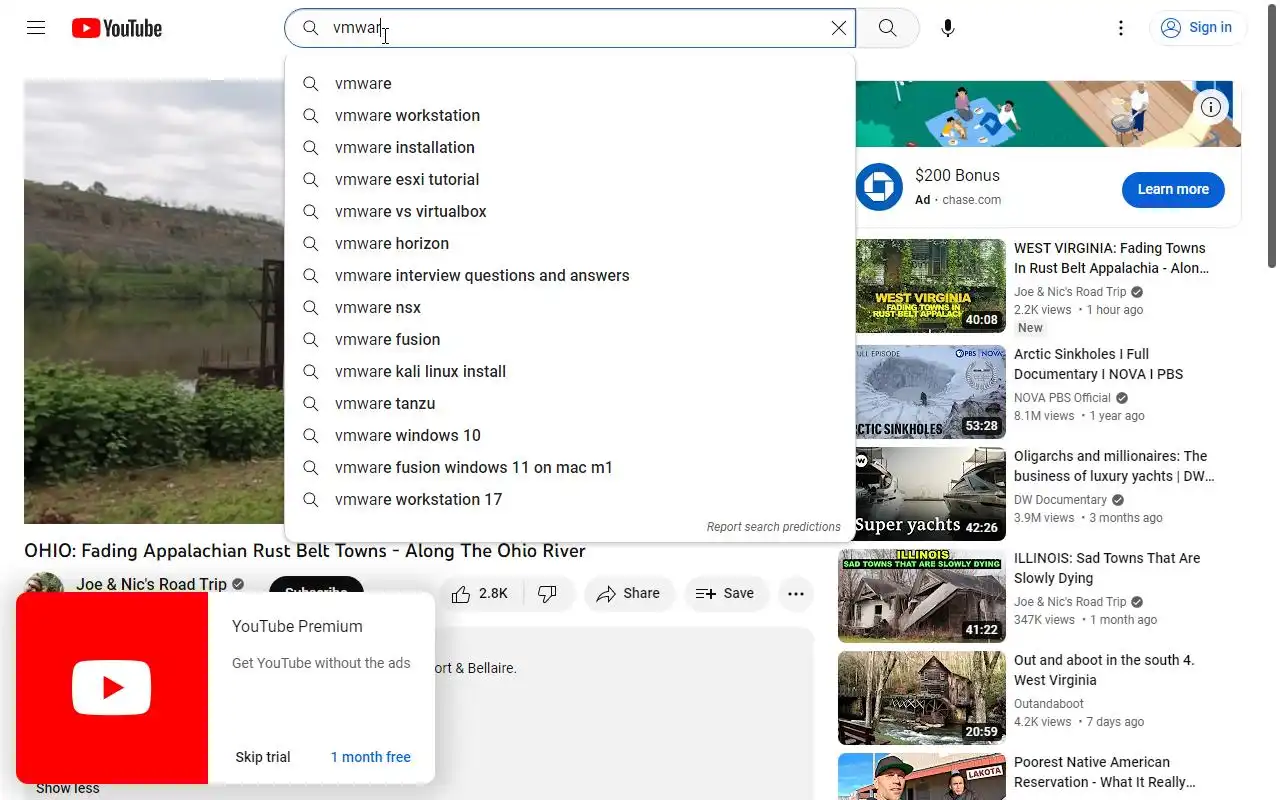
Task: Pick 'vmware interview questions and answers'
Action: coord(570,276)
